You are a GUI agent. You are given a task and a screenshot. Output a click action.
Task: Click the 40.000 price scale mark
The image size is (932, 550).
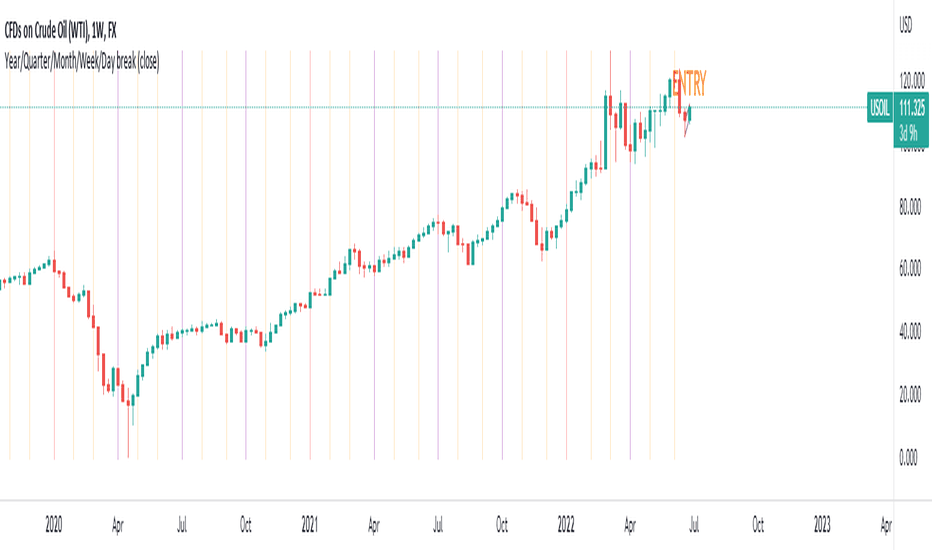coord(910,331)
